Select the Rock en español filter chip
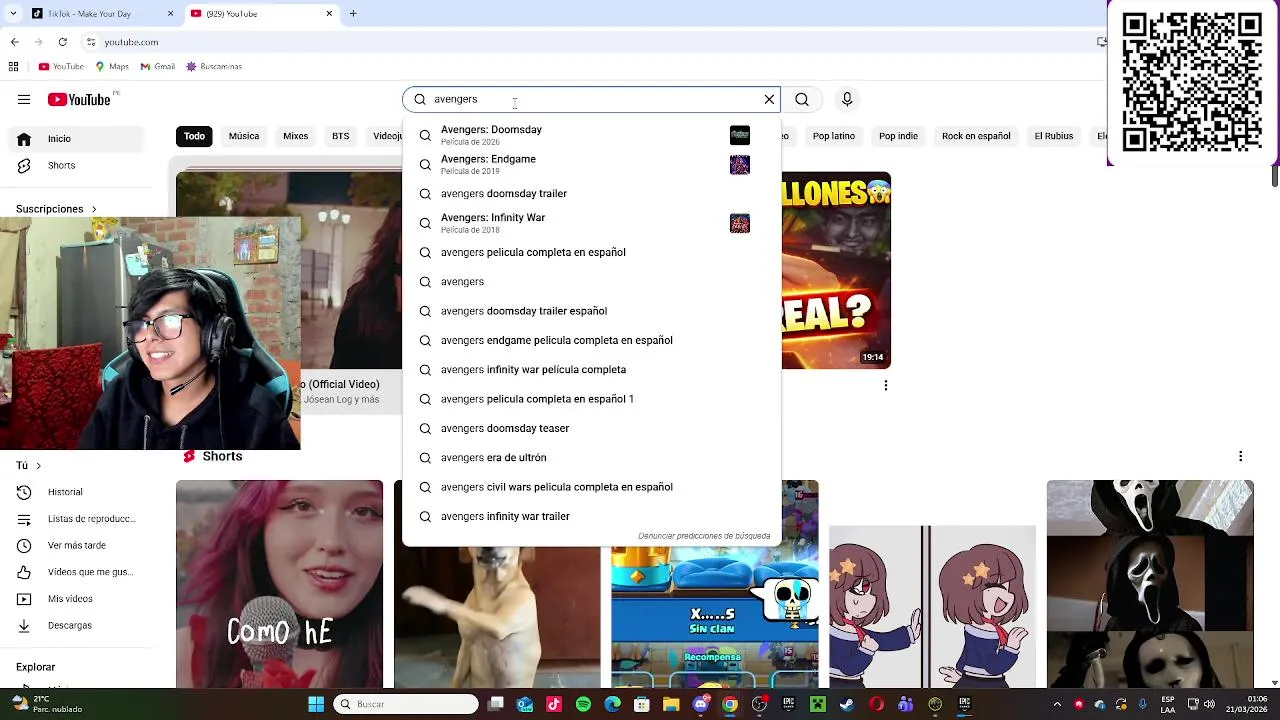1280x720 pixels. [x=976, y=136]
